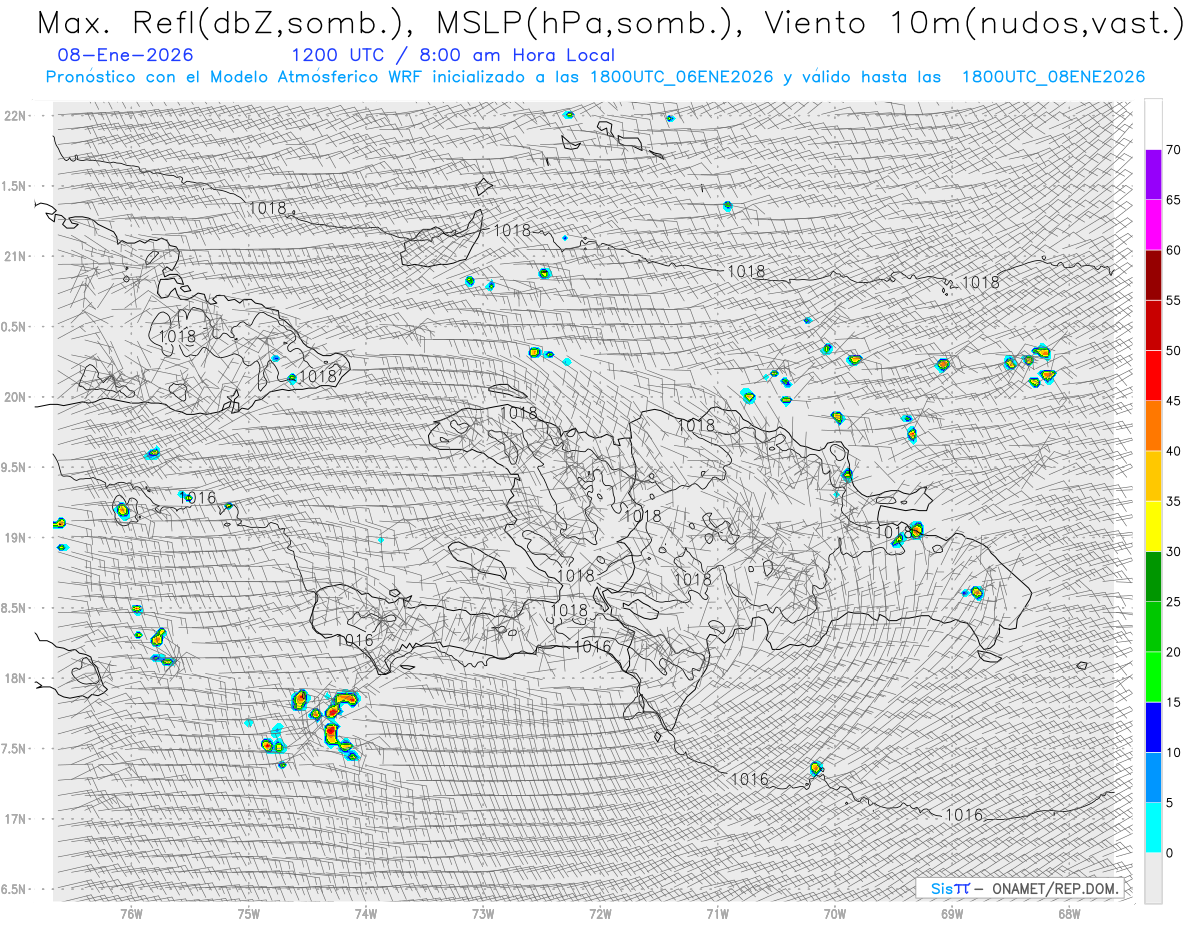Click the colorbar '30' tick value
The height and width of the screenshot is (927, 1200).
click(1173, 552)
